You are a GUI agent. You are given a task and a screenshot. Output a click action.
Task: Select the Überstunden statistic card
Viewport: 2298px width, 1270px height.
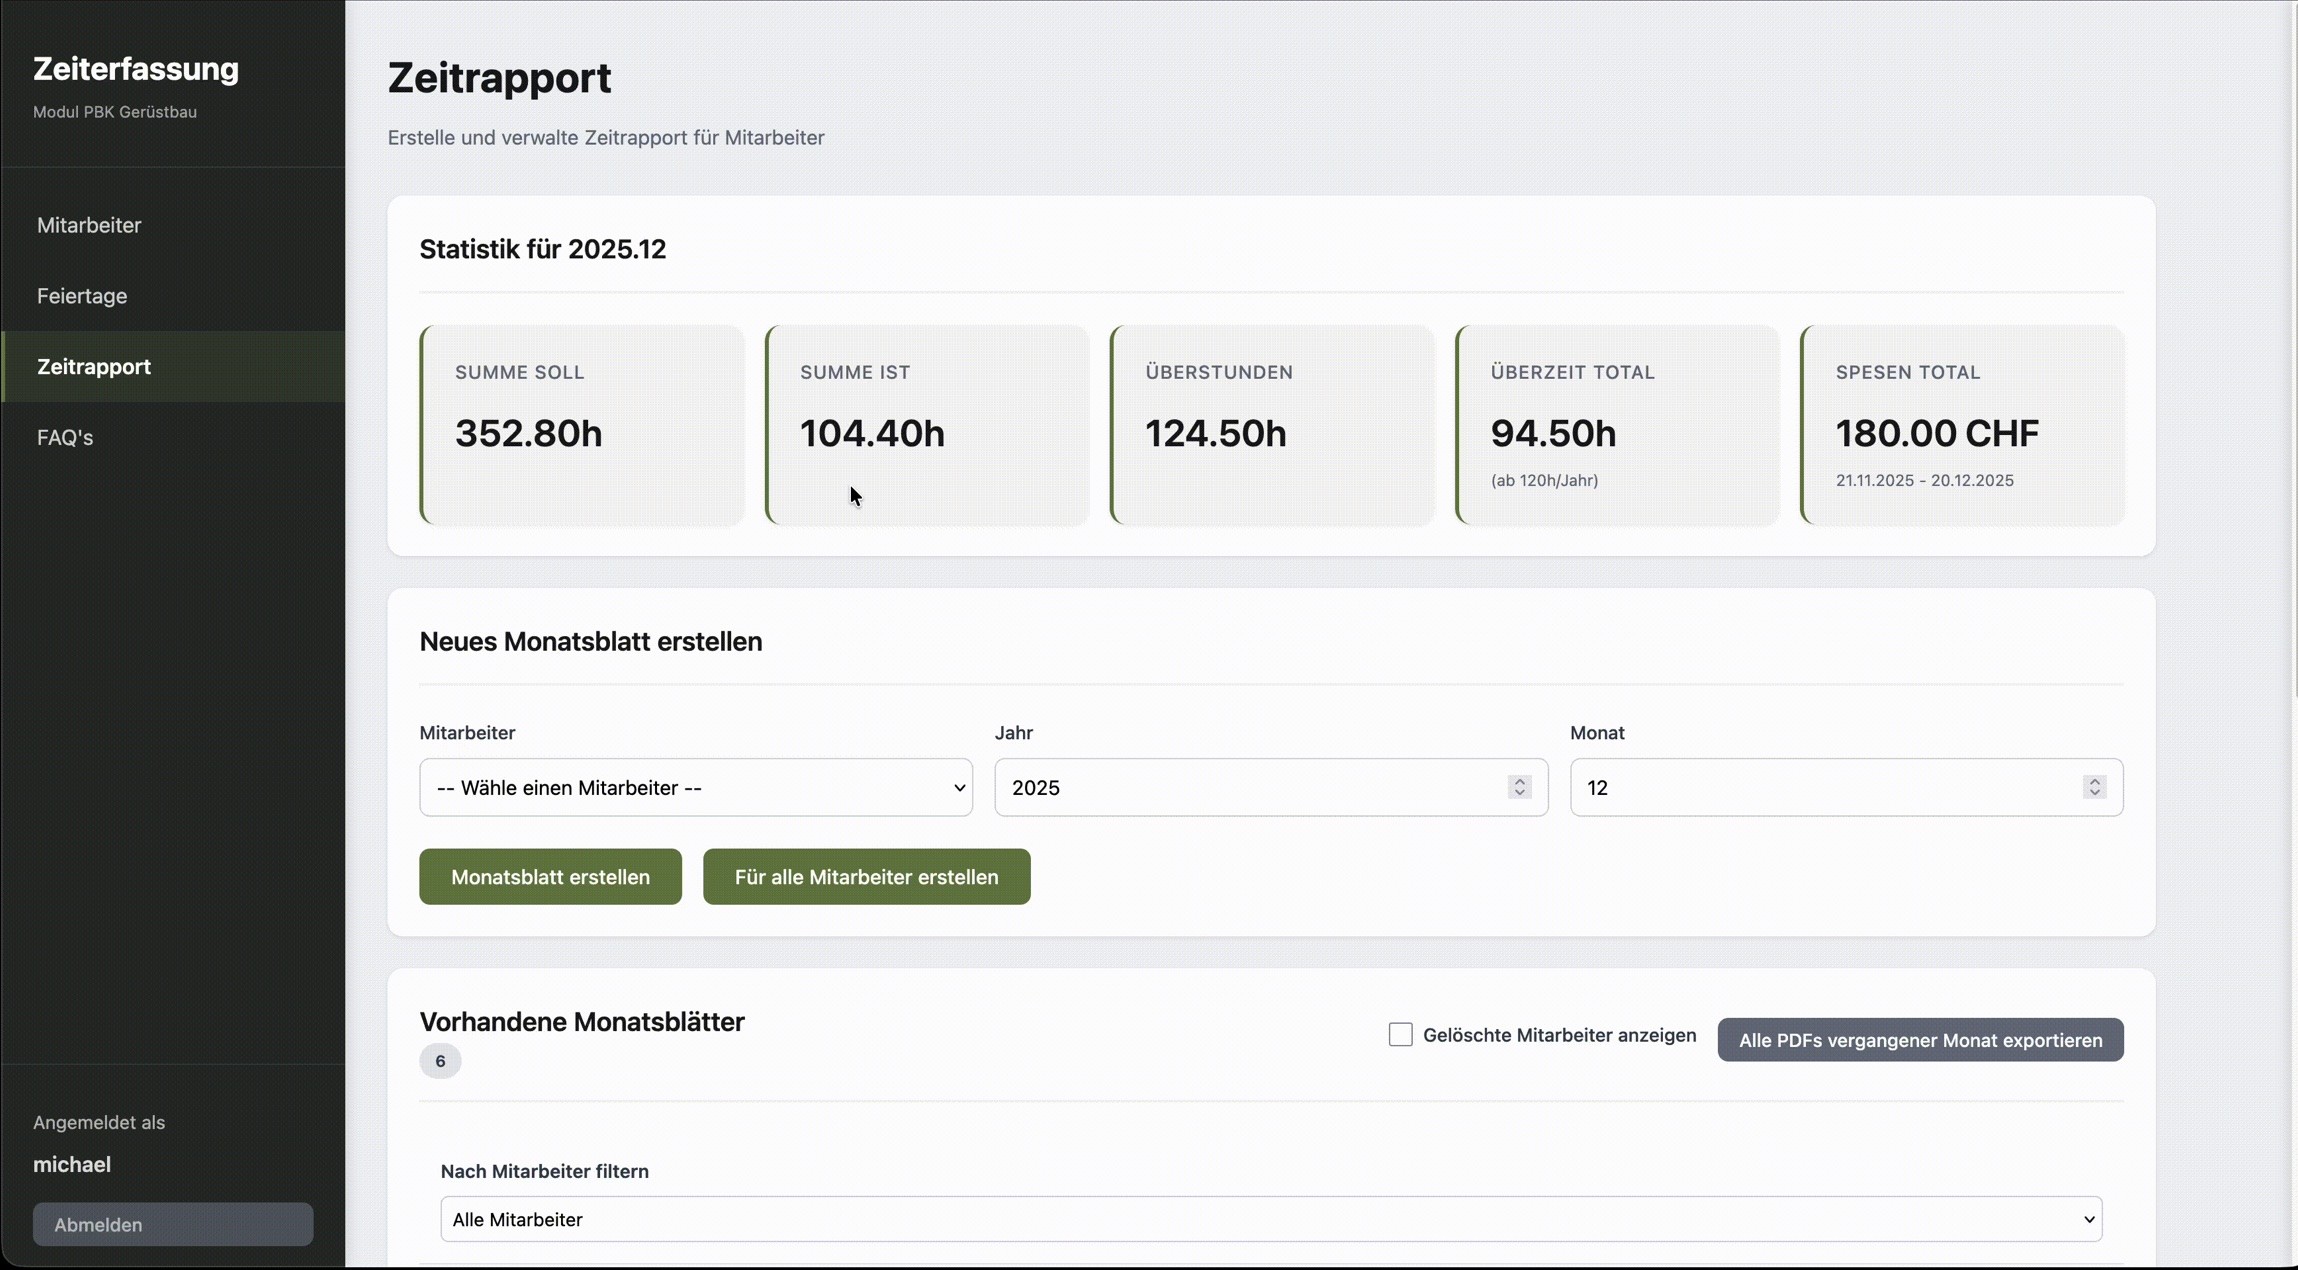[x=1272, y=425]
